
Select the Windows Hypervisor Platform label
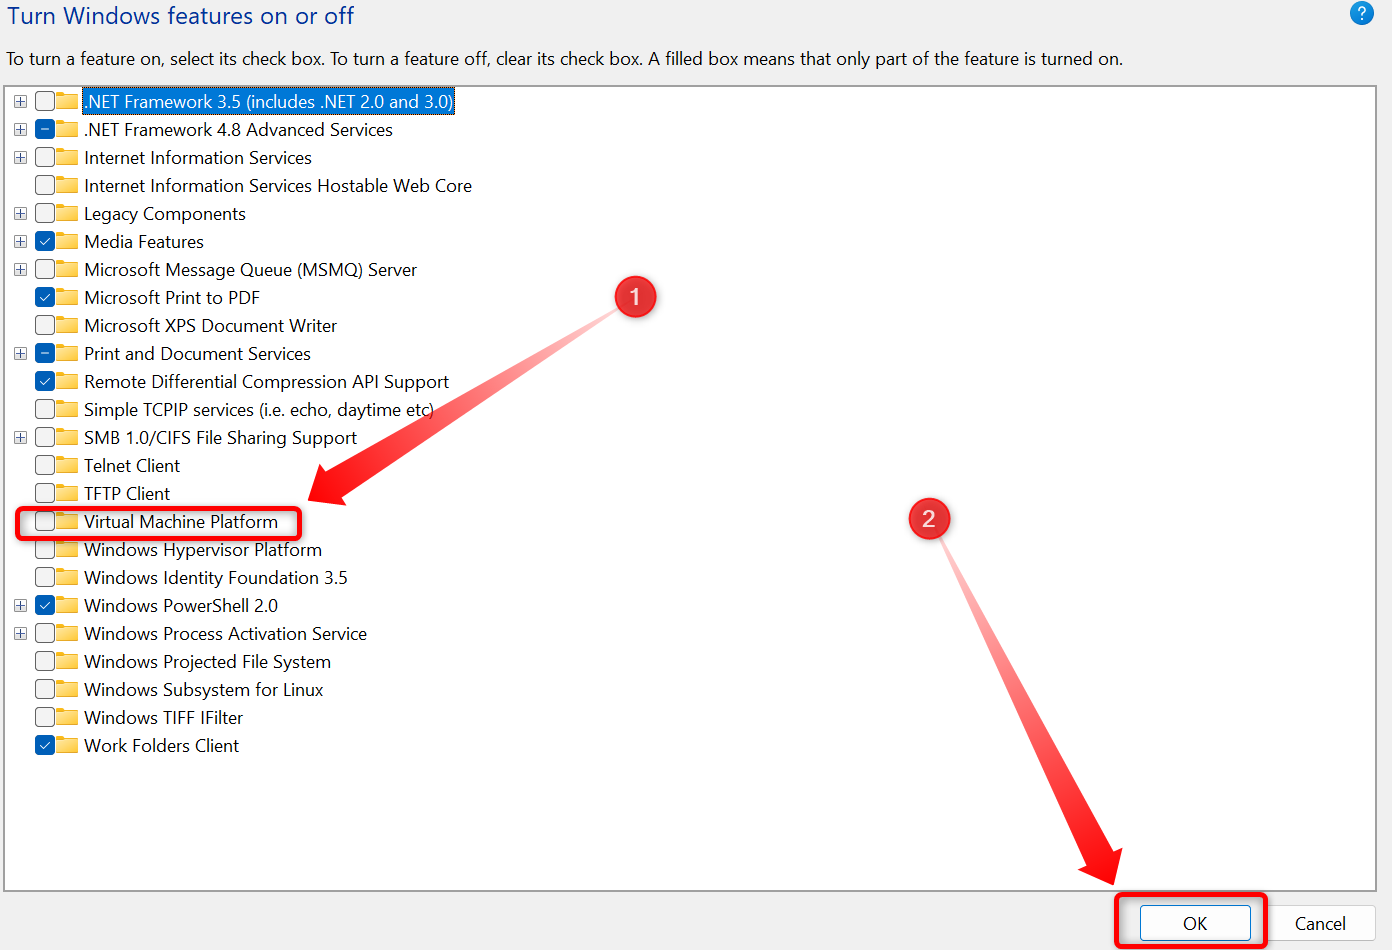coord(203,549)
